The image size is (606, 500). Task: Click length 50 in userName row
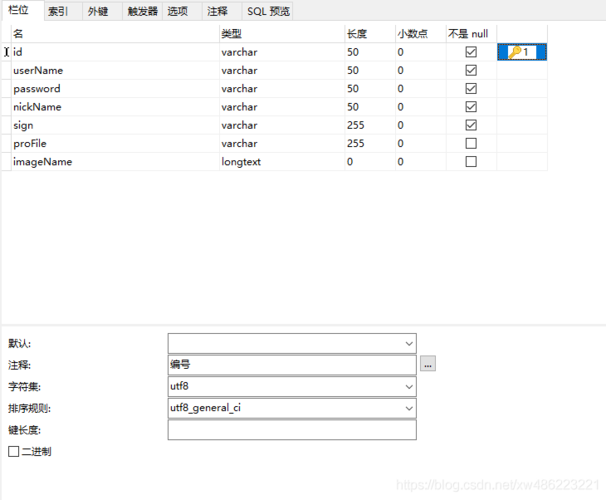pos(370,70)
